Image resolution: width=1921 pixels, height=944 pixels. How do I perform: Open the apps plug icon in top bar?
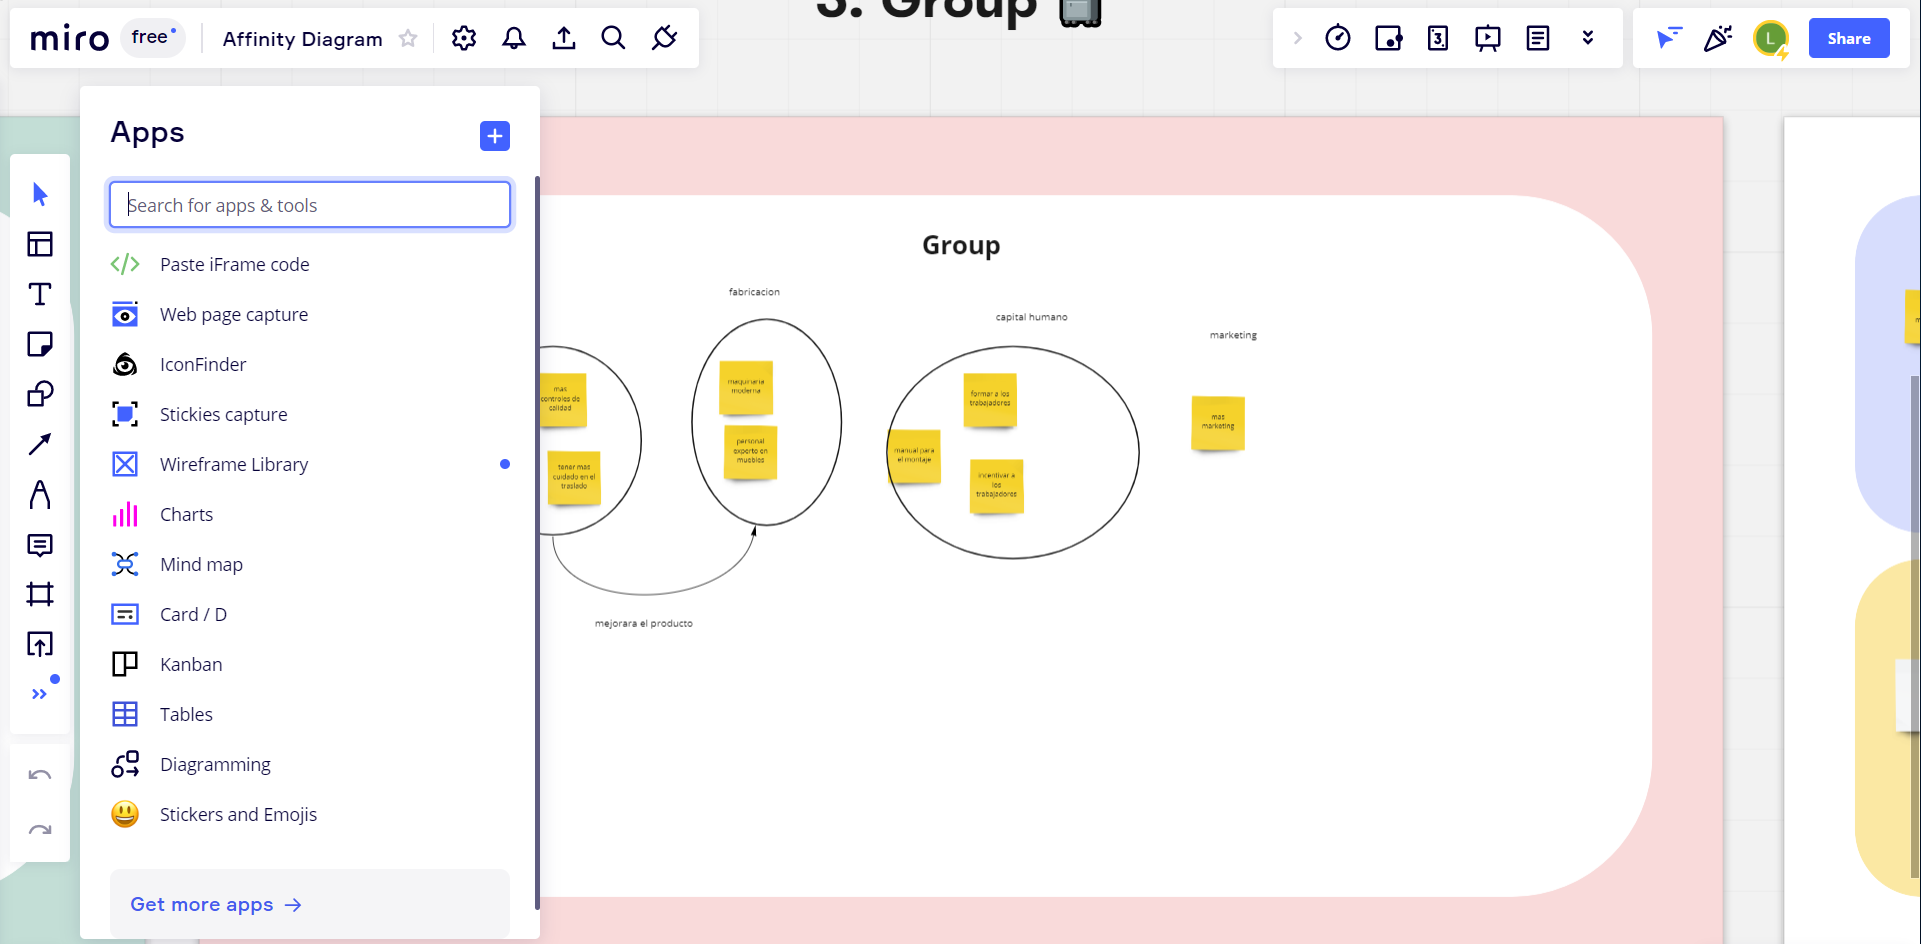[x=664, y=38]
